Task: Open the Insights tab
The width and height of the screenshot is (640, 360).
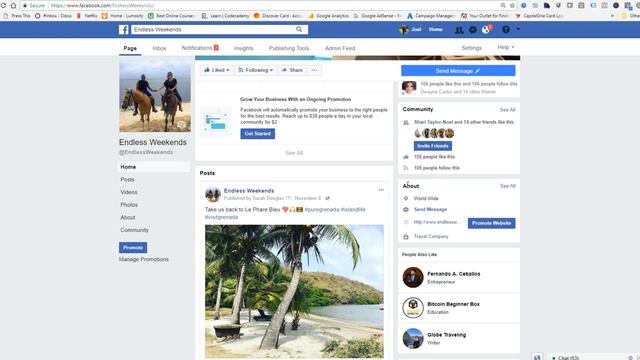Action: coord(244,48)
